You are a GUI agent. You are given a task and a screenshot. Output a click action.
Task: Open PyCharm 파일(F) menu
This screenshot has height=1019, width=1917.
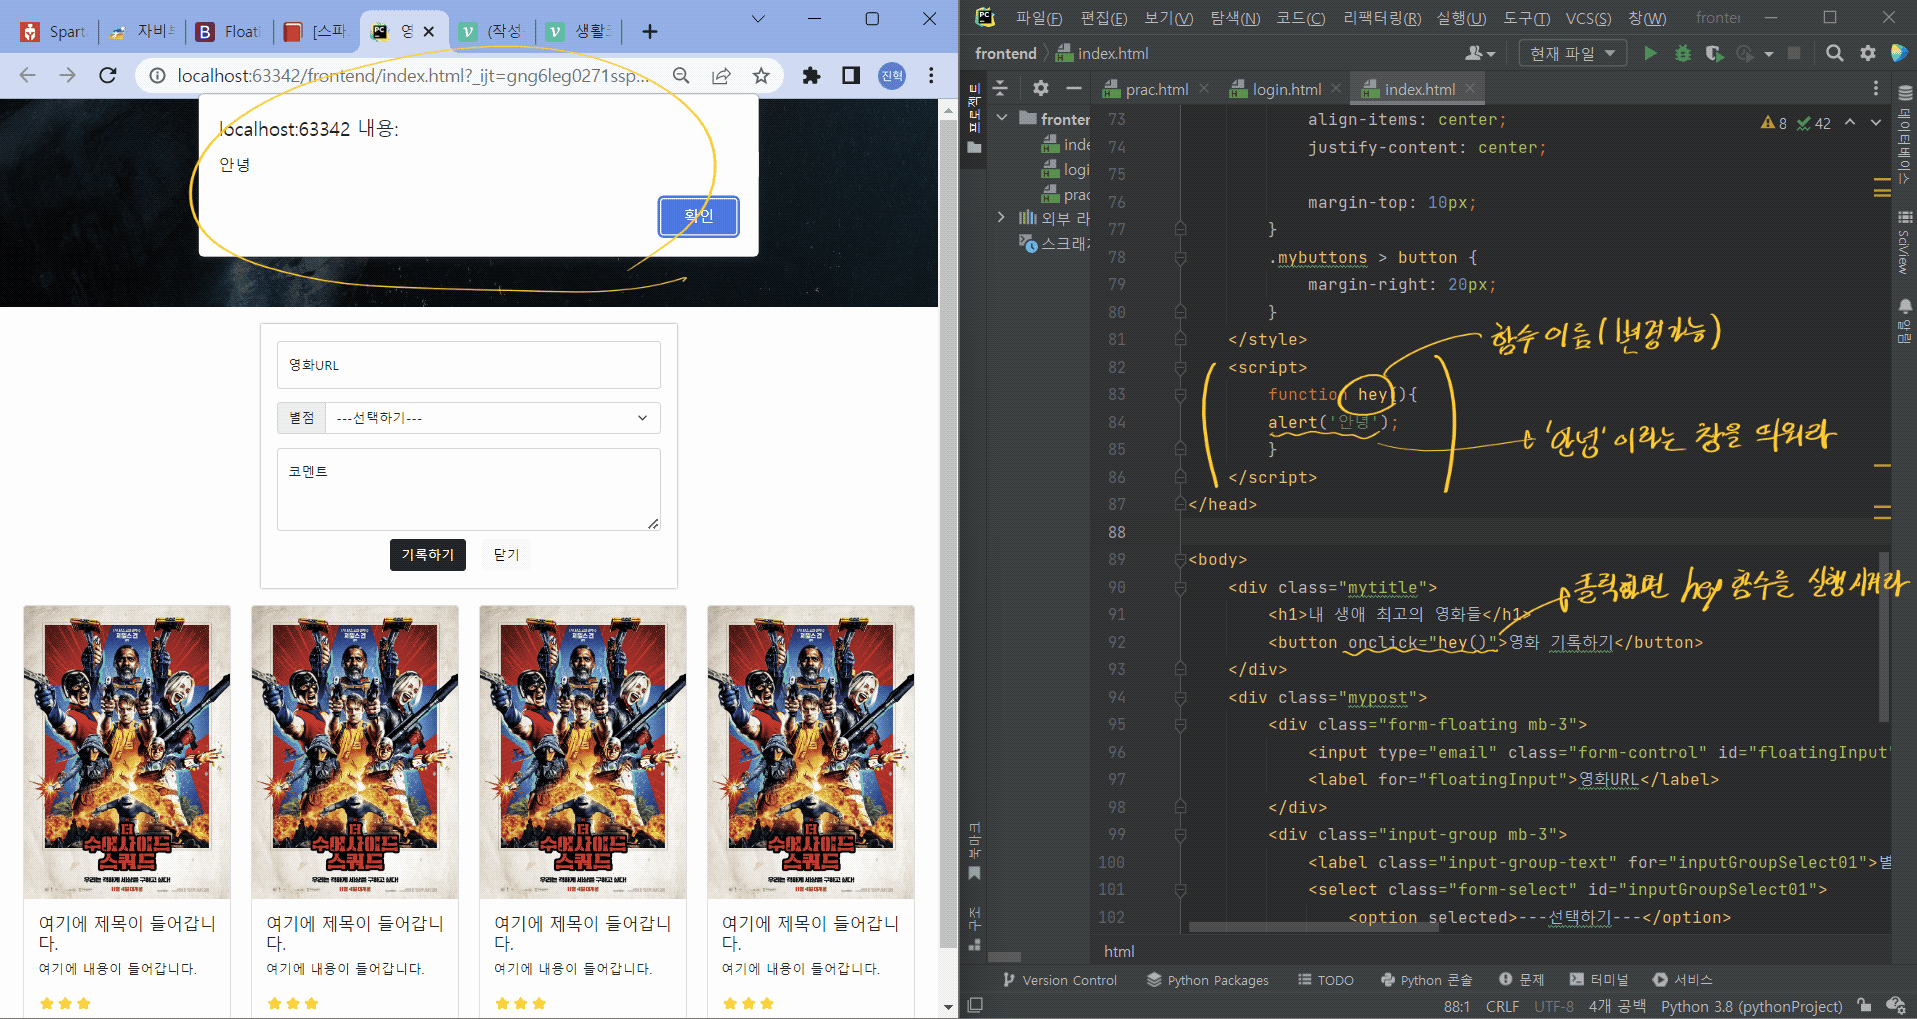[x=1038, y=18]
